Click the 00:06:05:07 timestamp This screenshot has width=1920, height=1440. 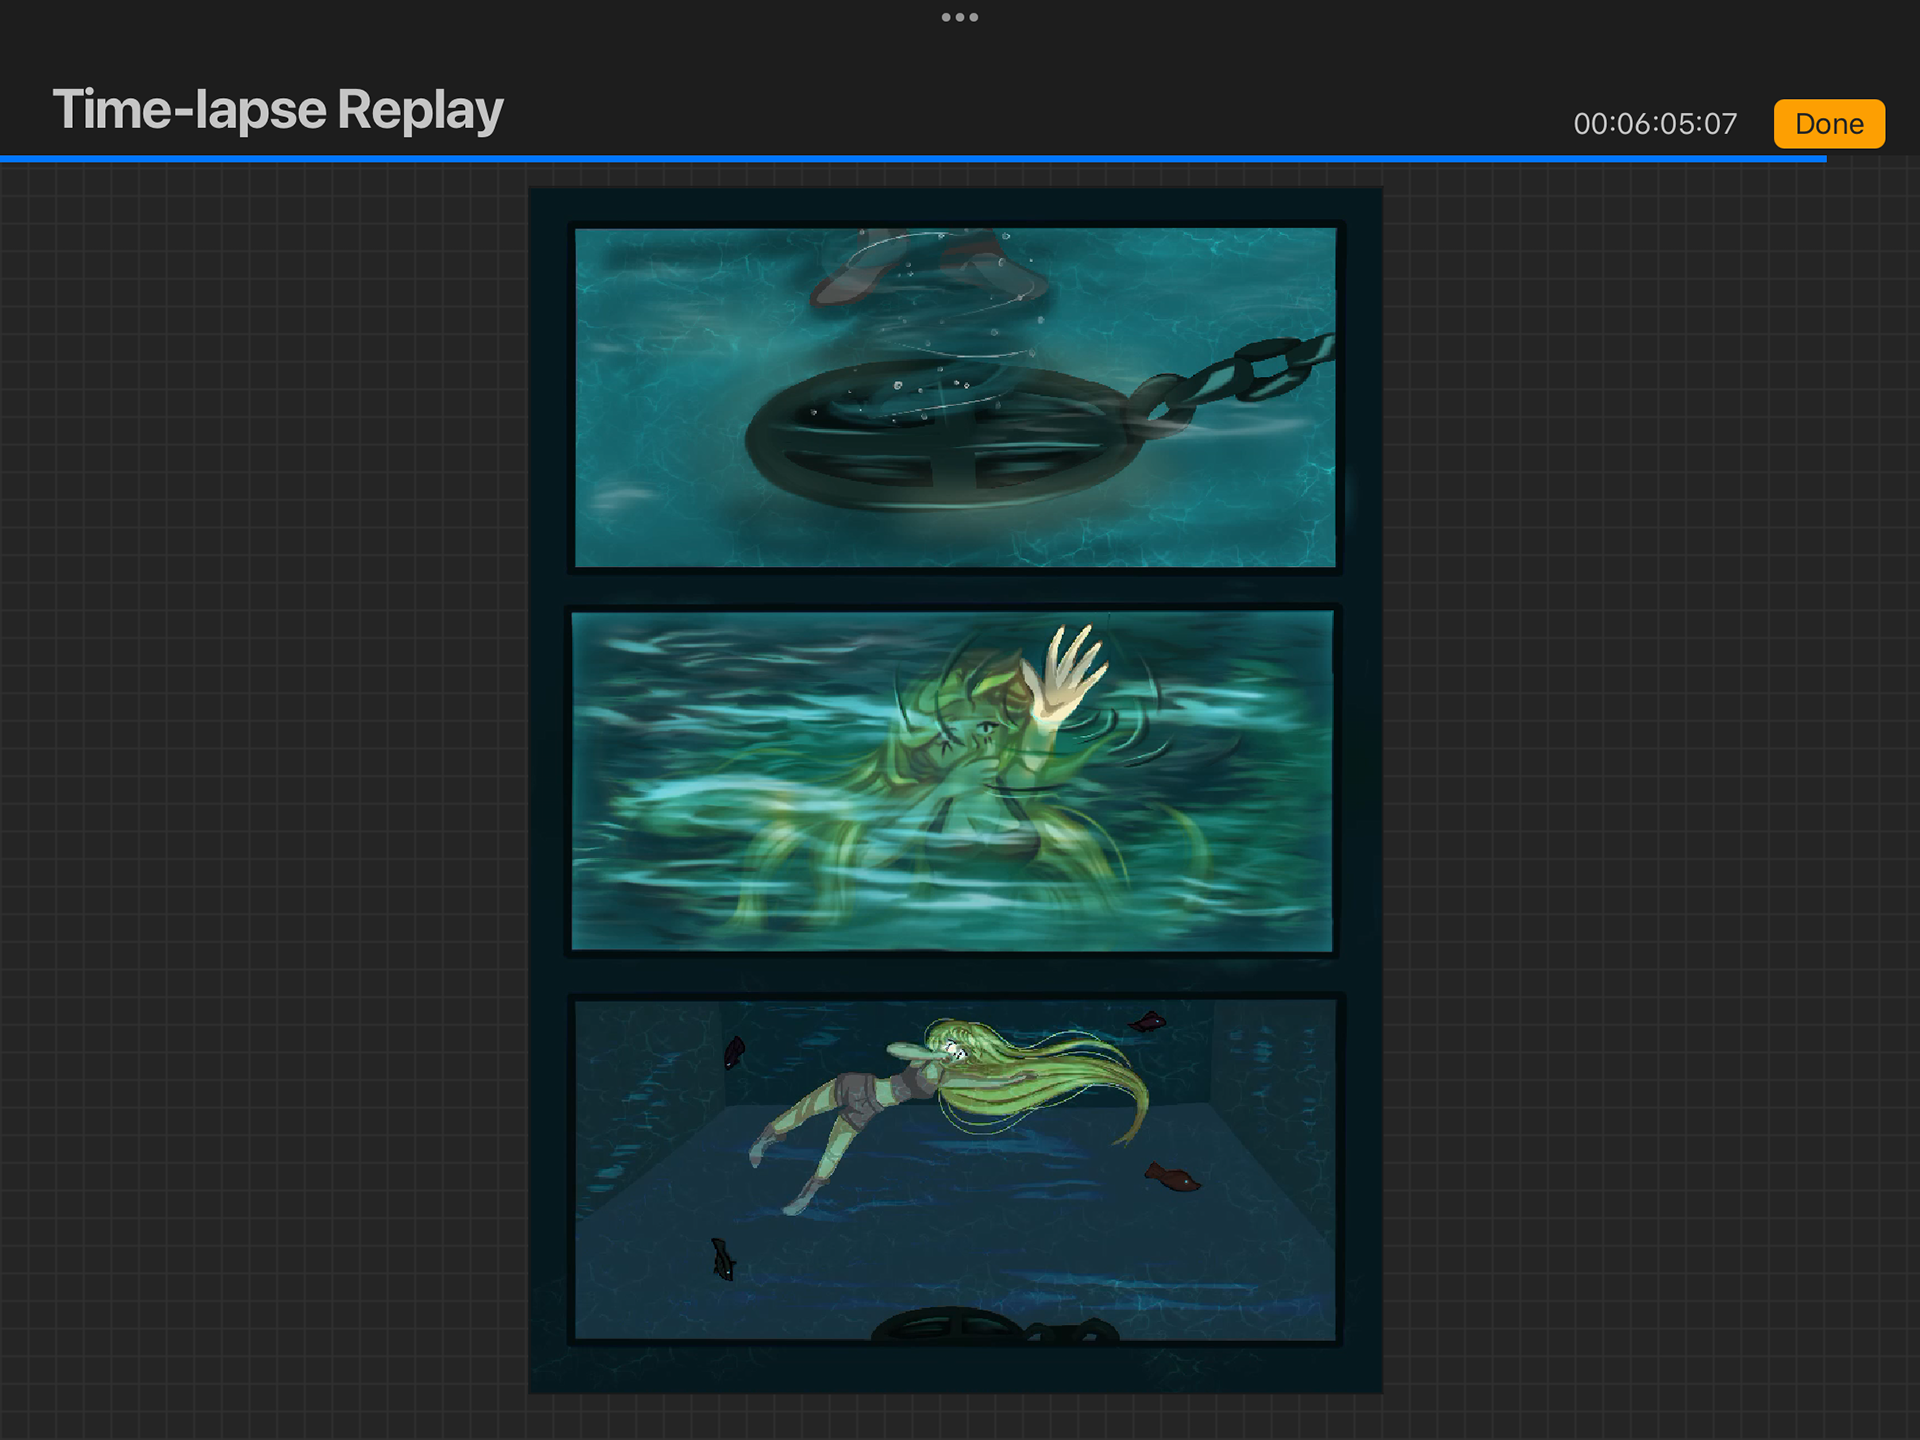pyautogui.click(x=1654, y=124)
